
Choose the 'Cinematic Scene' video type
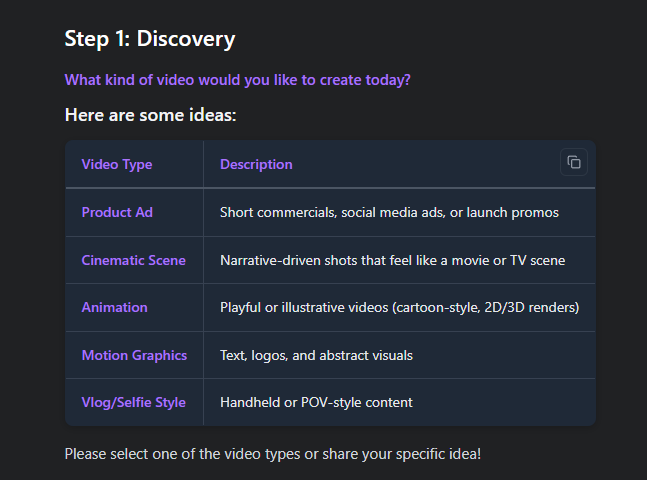click(133, 260)
